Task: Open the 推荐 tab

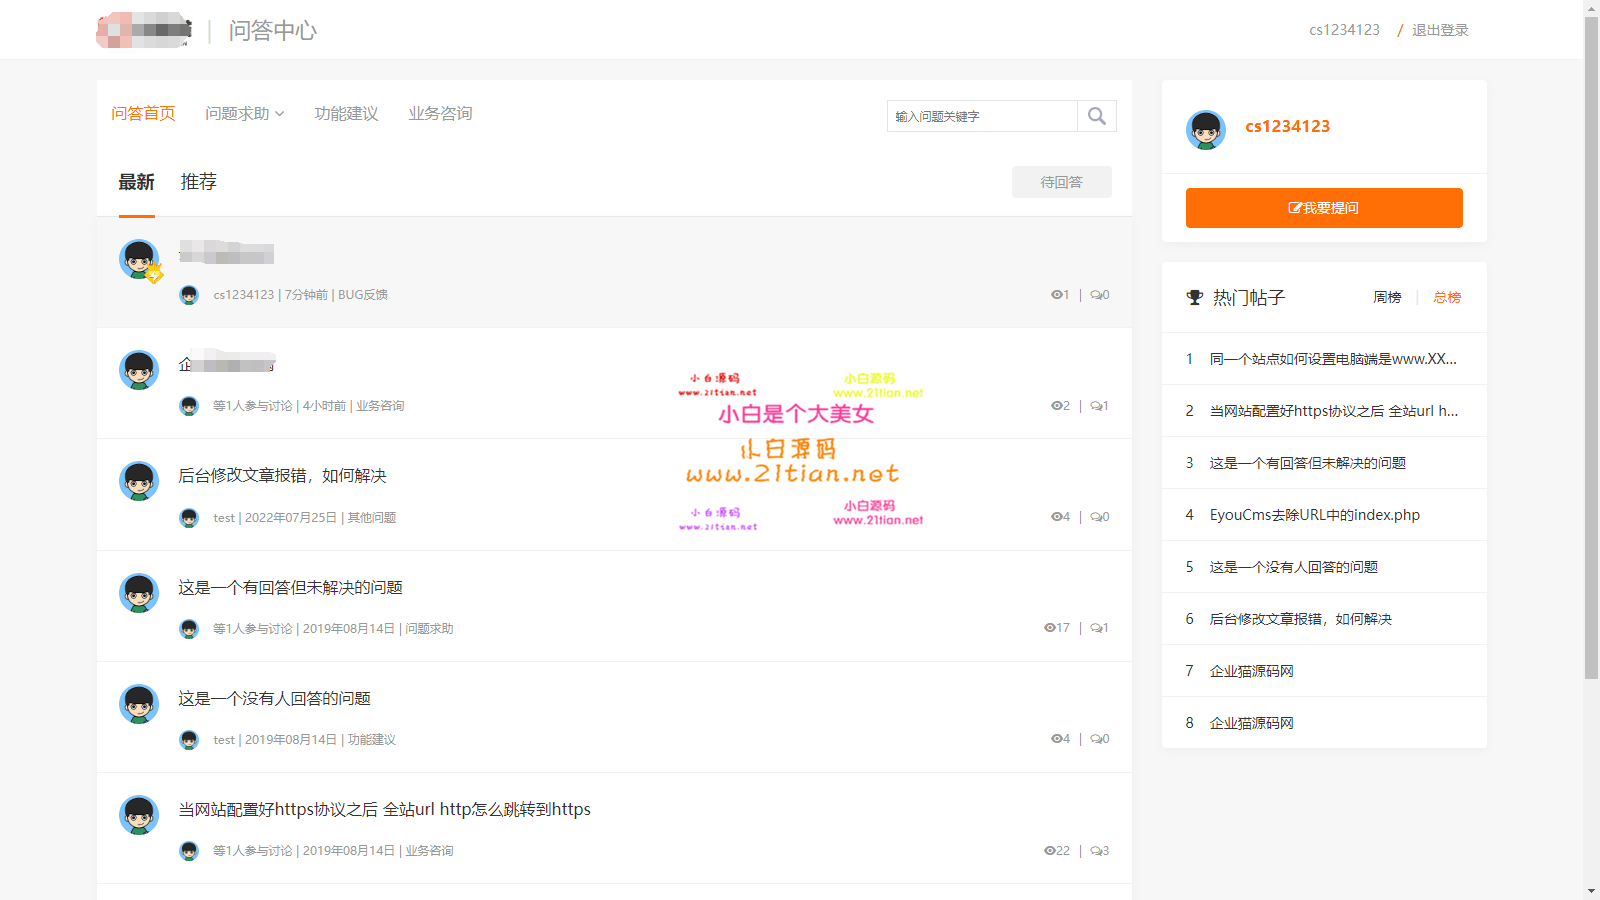Action: (x=198, y=182)
